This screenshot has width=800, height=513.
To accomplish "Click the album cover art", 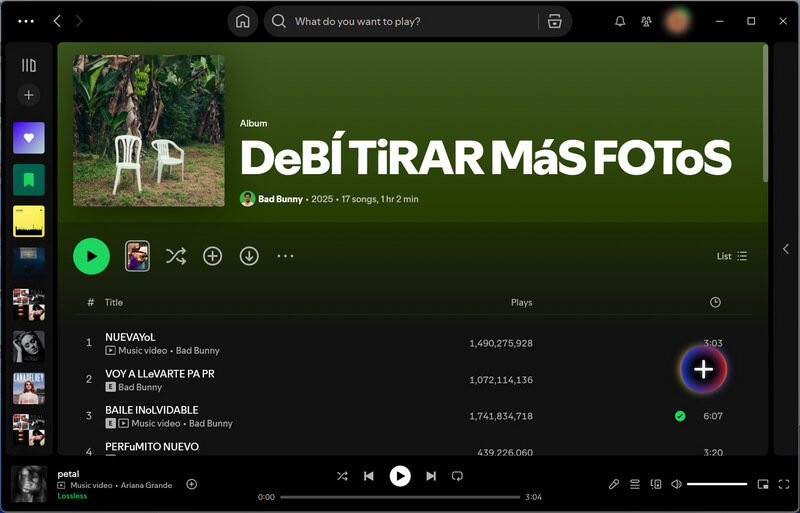I will (x=148, y=131).
